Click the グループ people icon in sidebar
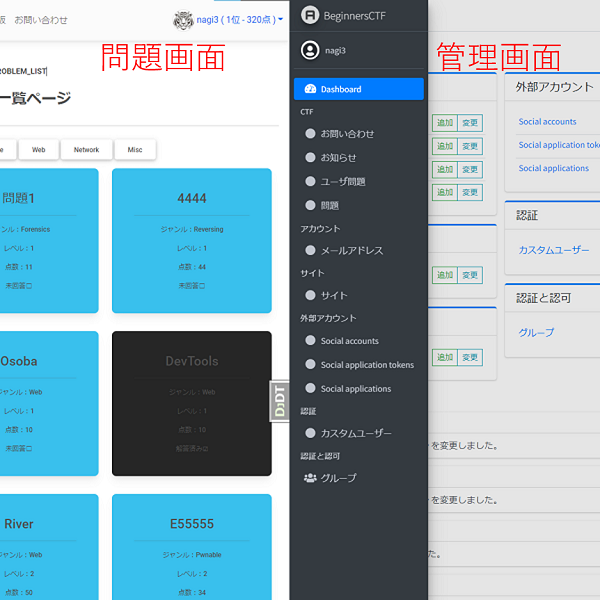 [x=310, y=478]
